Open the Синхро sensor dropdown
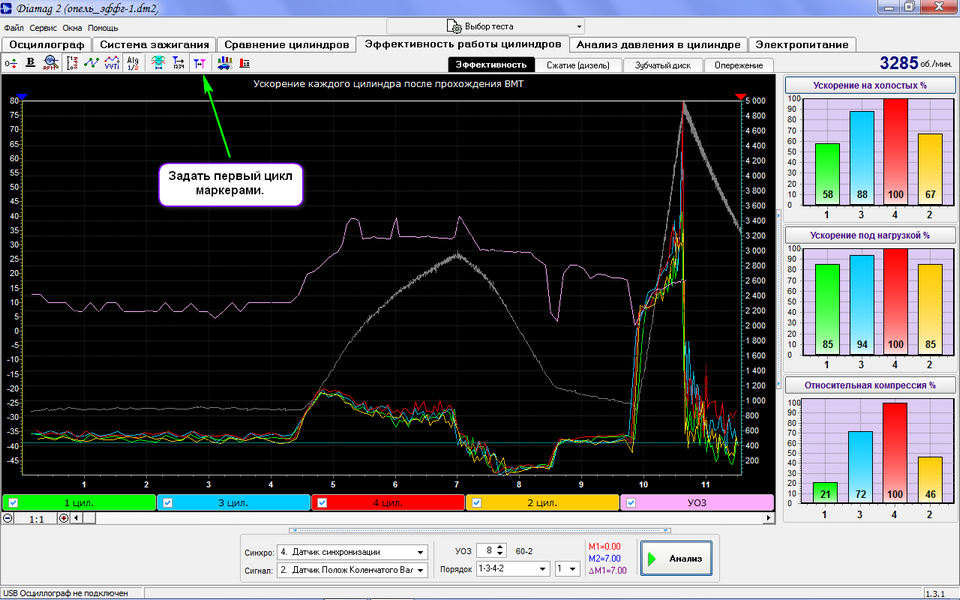The width and height of the screenshot is (960, 600). (352, 552)
